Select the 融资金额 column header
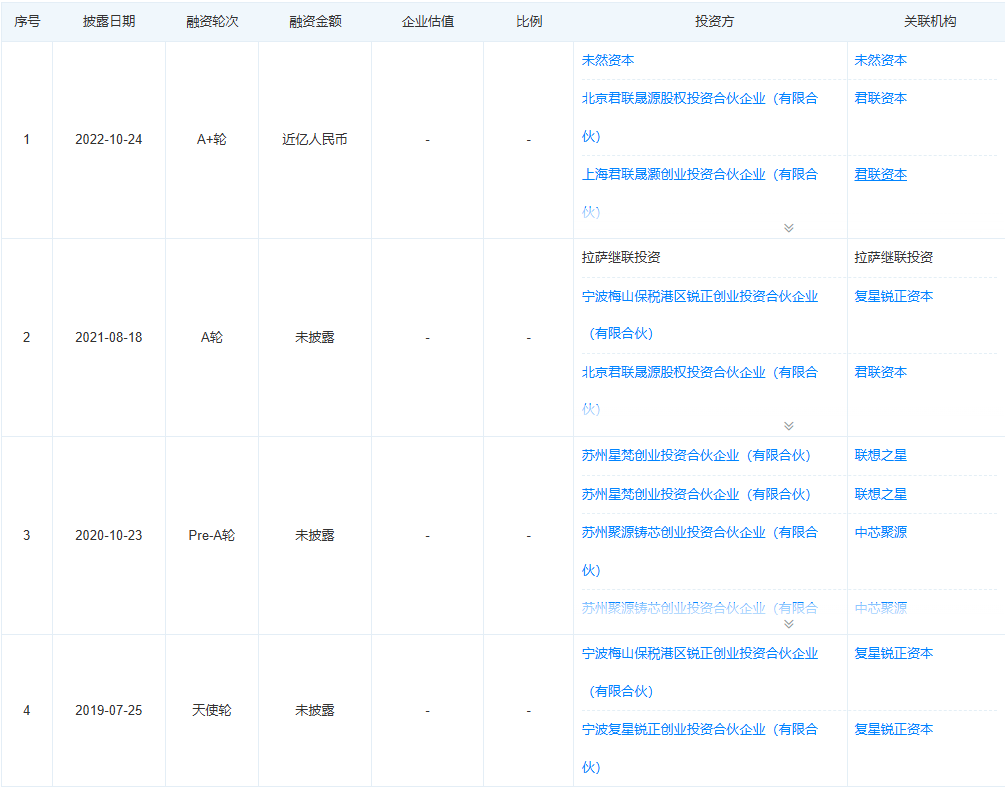This screenshot has height=788, width=1005. (x=315, y=21)
